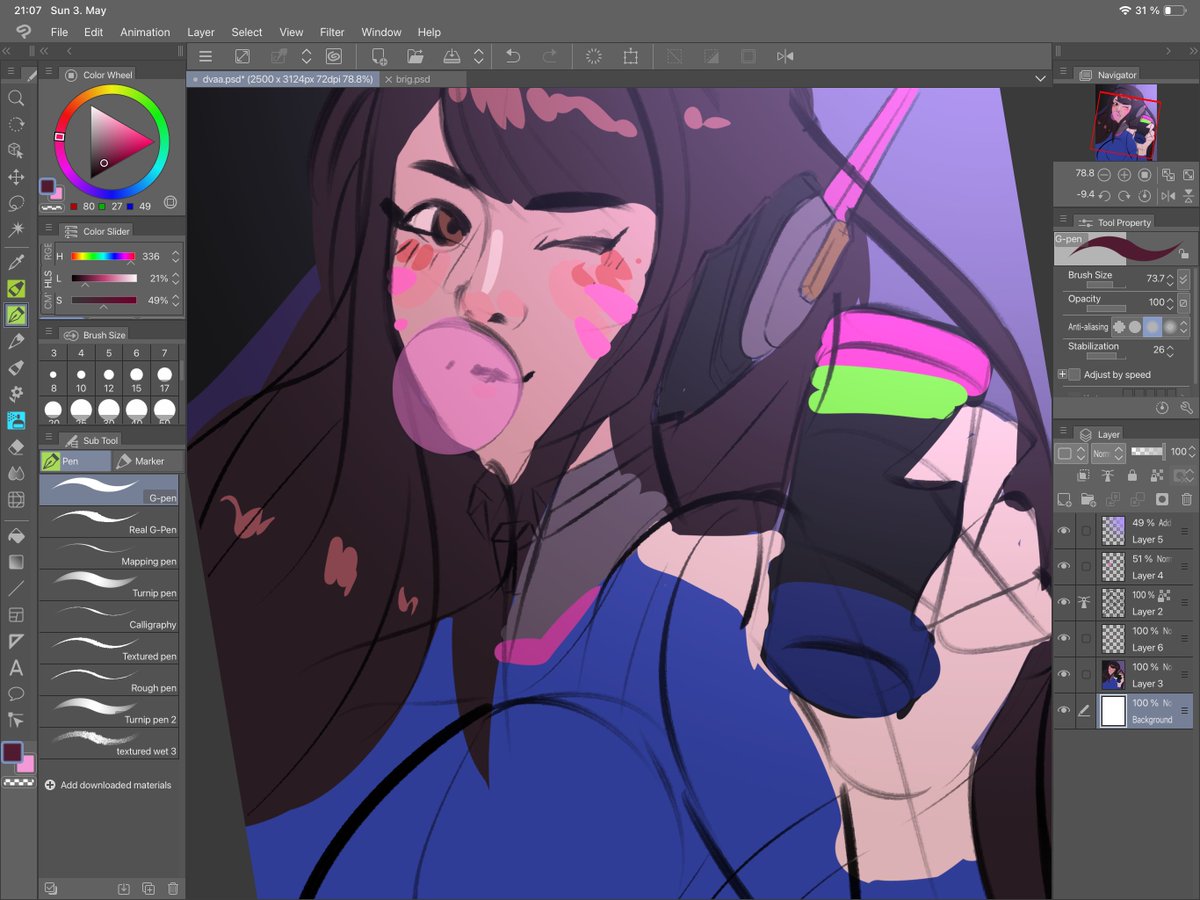Select the Move layer tool
1200x900 pixels.
click(x=16, y=177)
